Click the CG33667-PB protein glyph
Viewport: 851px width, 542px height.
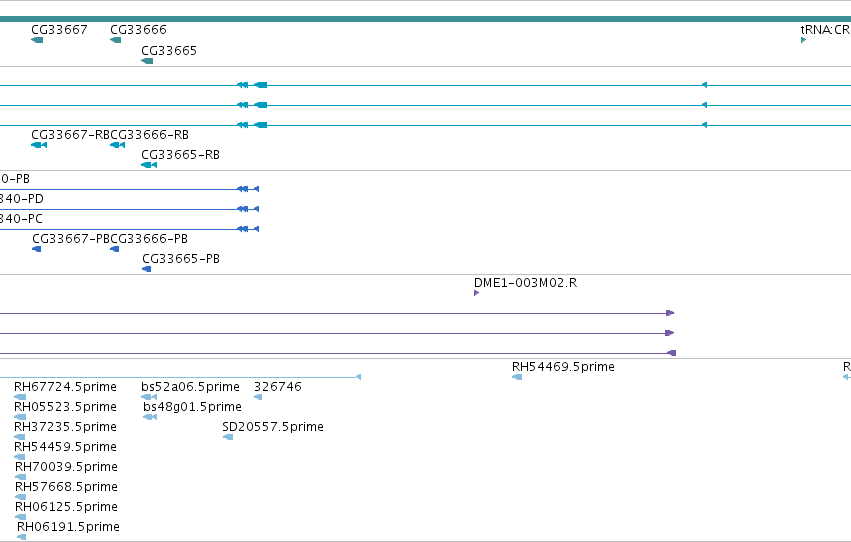click(37, 249)
